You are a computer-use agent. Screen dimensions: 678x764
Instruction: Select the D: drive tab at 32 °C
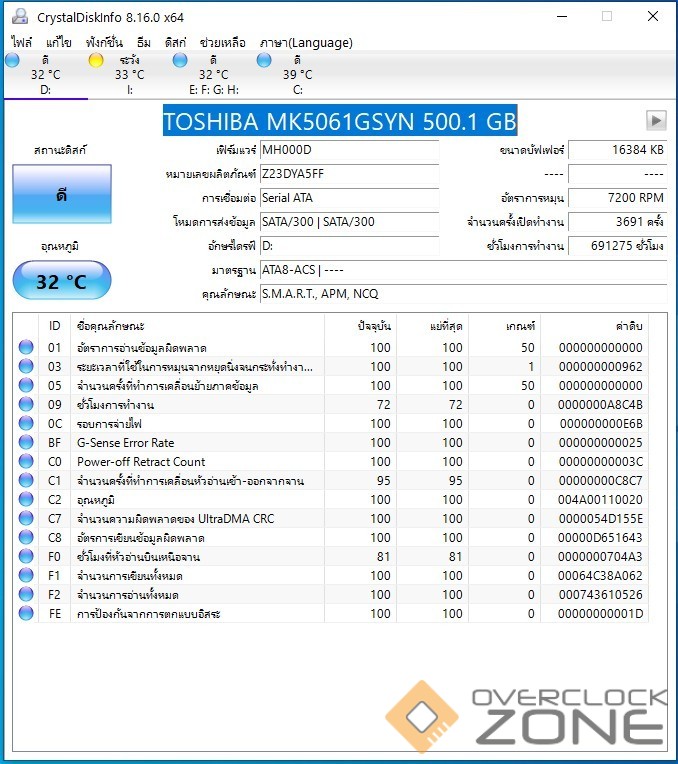(46, 75)
